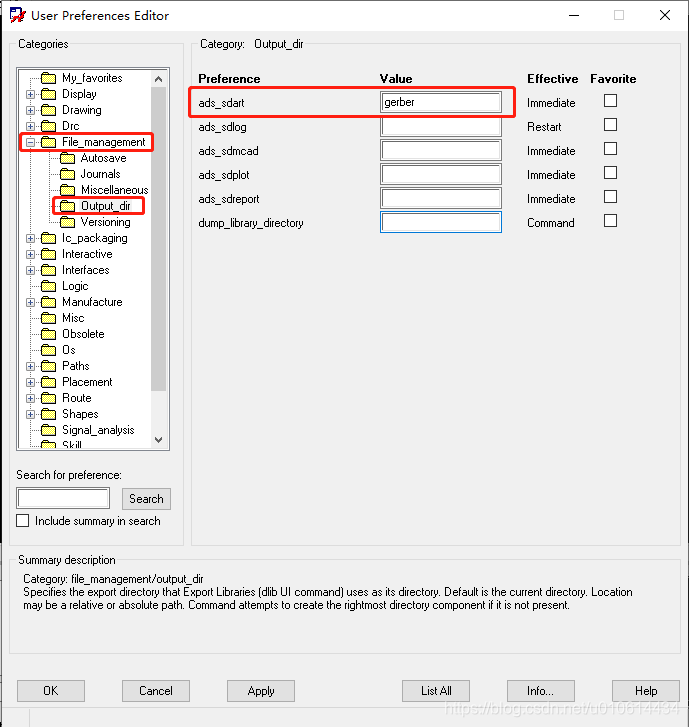Check the Favorite box for dump_library_directory
Viewport: 689px width, 727px height.
pyautogui.click(x=610, y=221)
